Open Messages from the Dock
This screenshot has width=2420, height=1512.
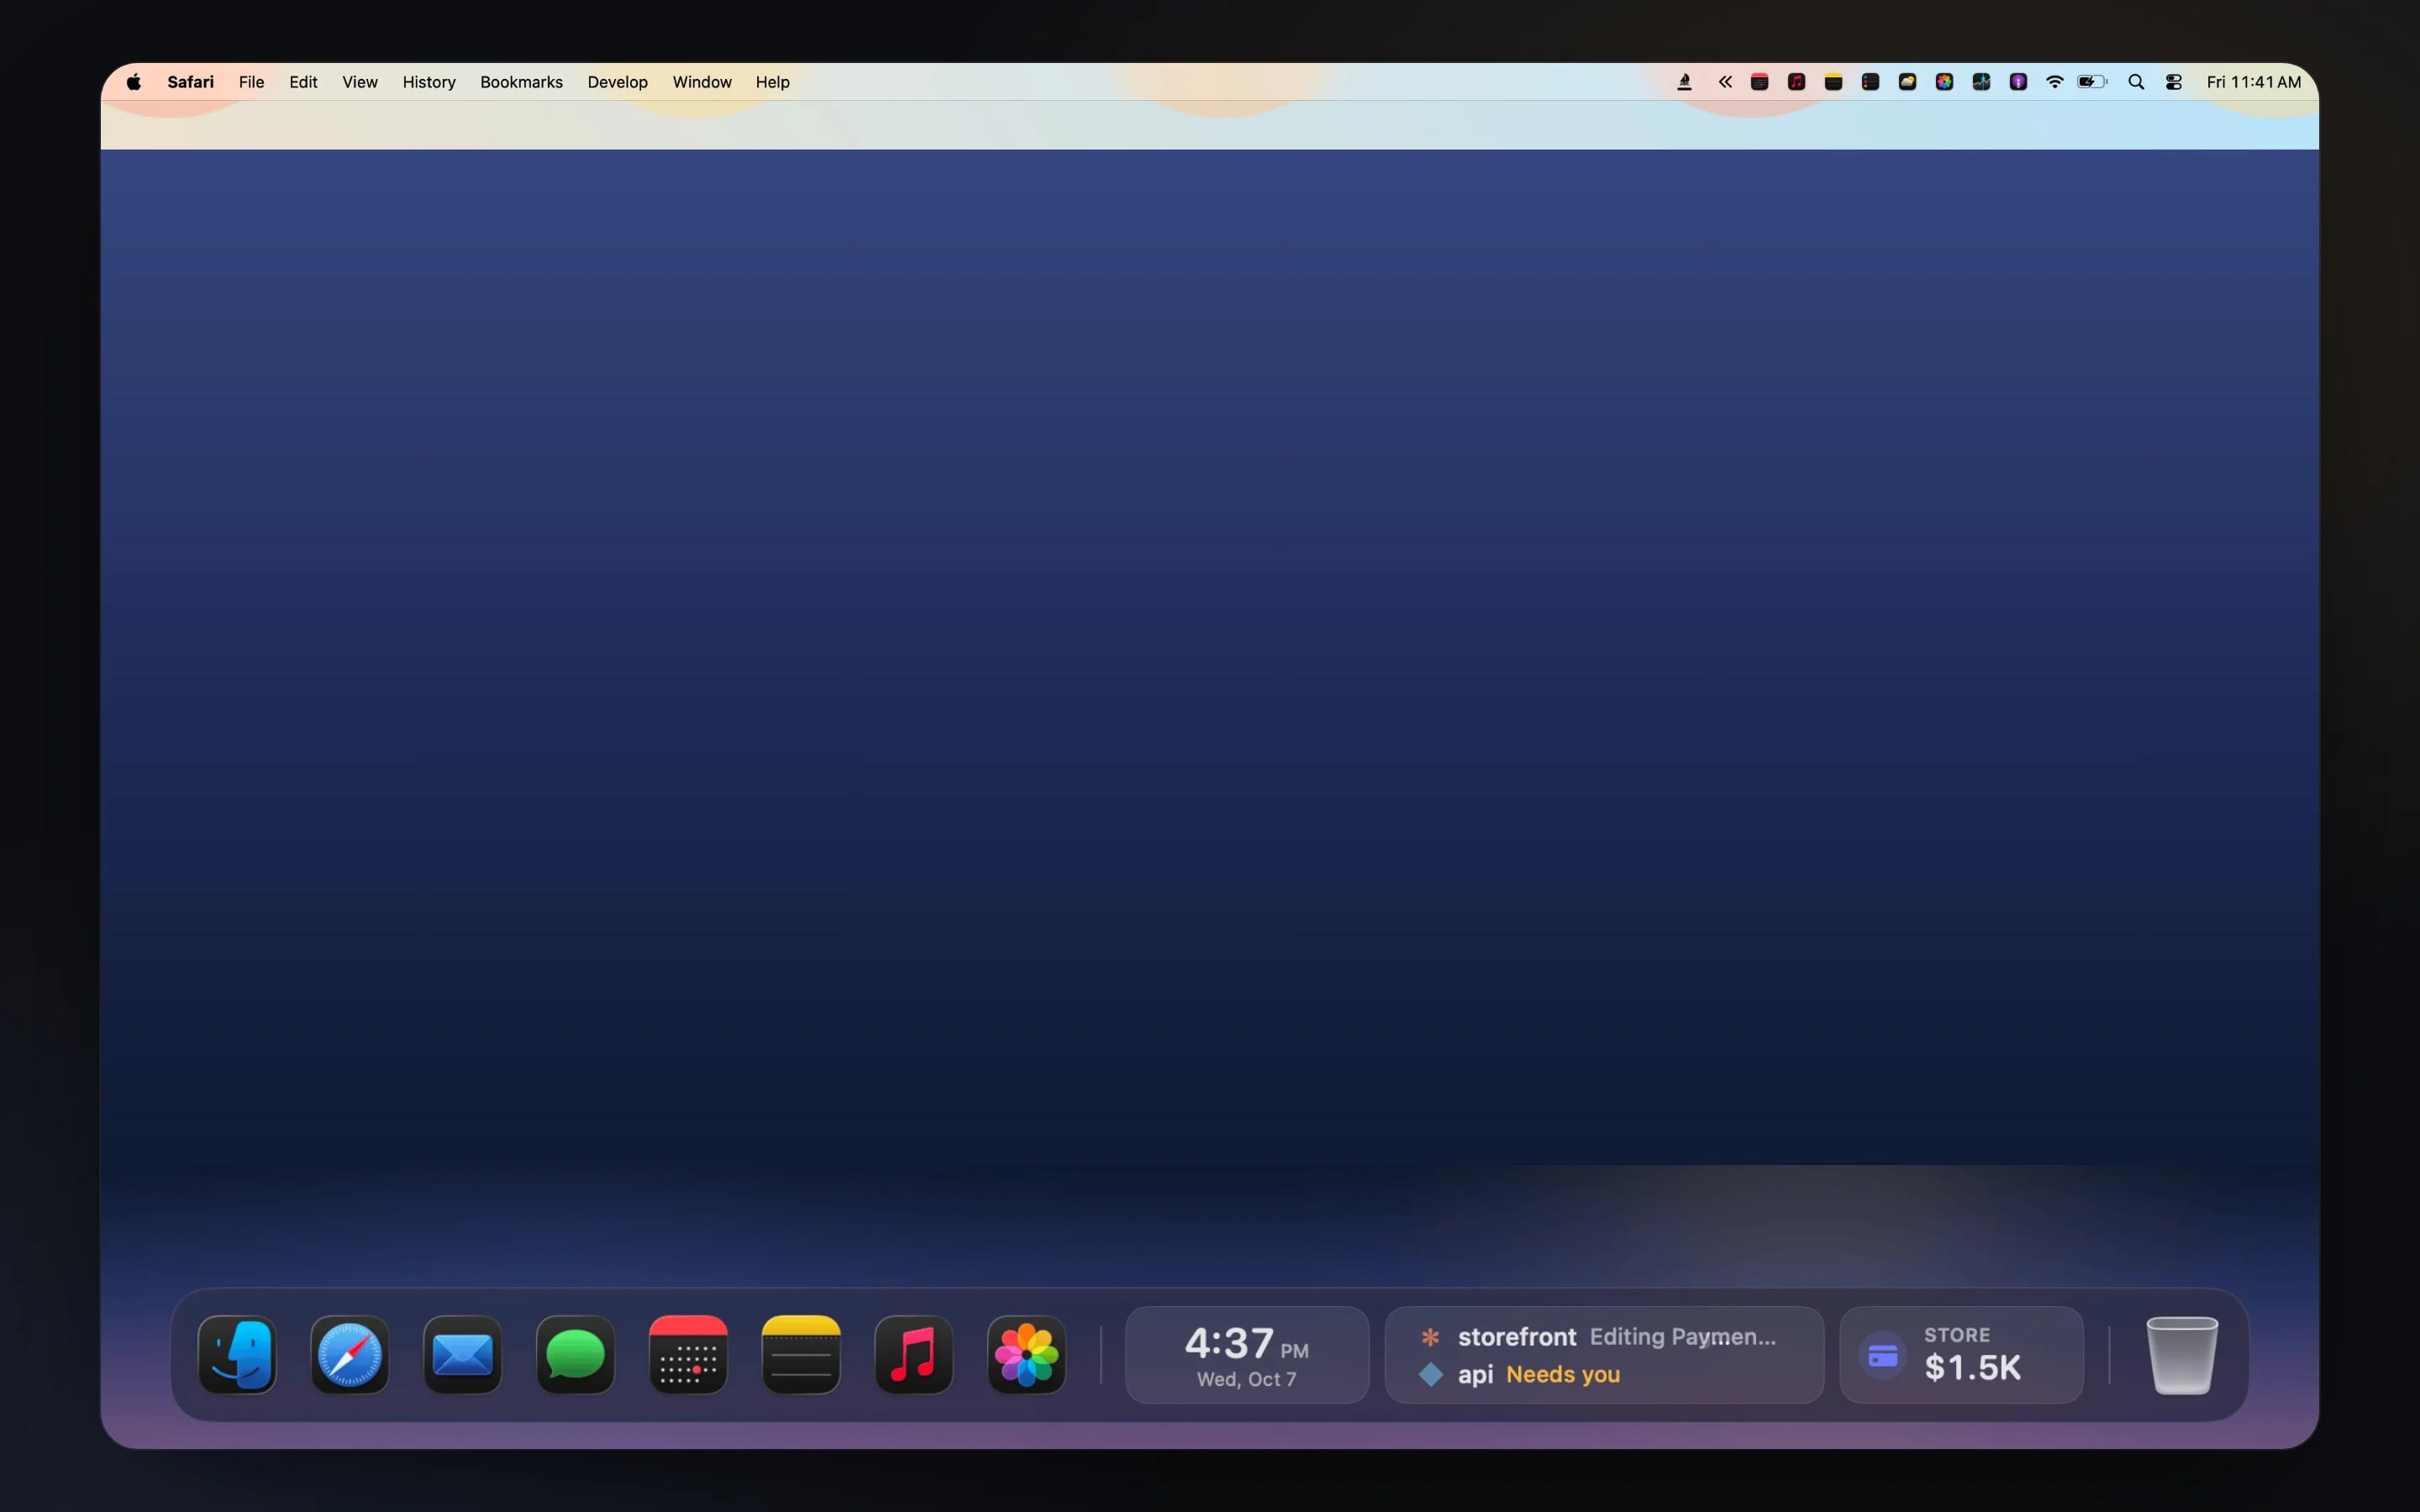click(576, 1355)
